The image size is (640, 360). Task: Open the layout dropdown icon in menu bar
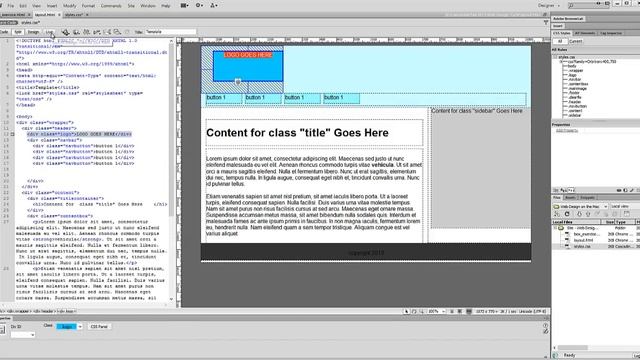184,5
